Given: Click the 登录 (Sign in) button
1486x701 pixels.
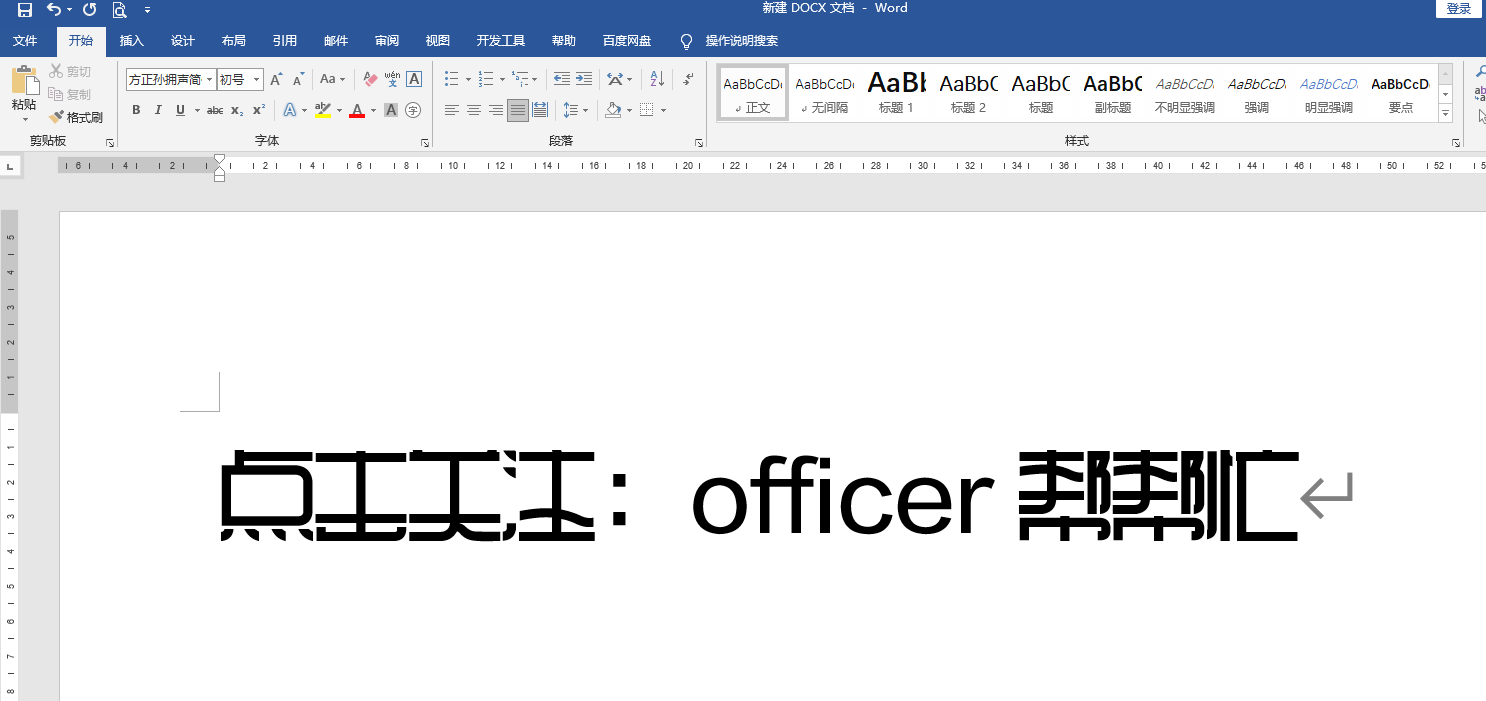Looking at the screenshot, I should point(1459,9).
